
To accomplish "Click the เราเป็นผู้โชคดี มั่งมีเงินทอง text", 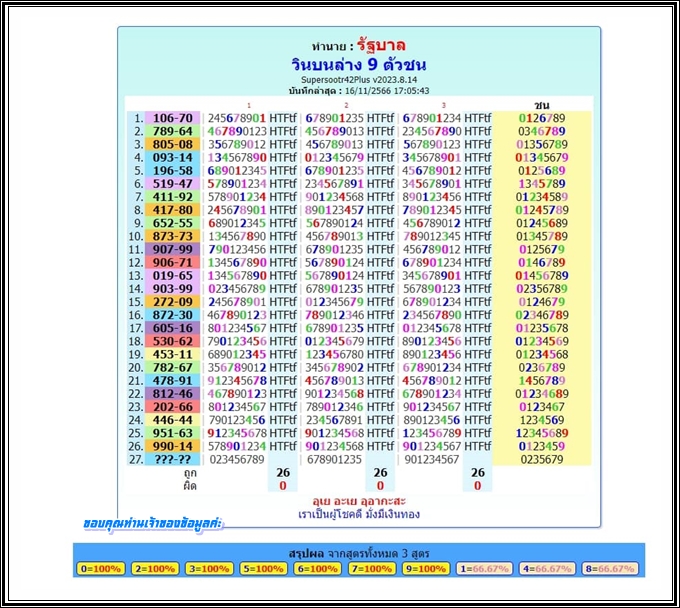I will pyautogui.click(x=359, y=514).
